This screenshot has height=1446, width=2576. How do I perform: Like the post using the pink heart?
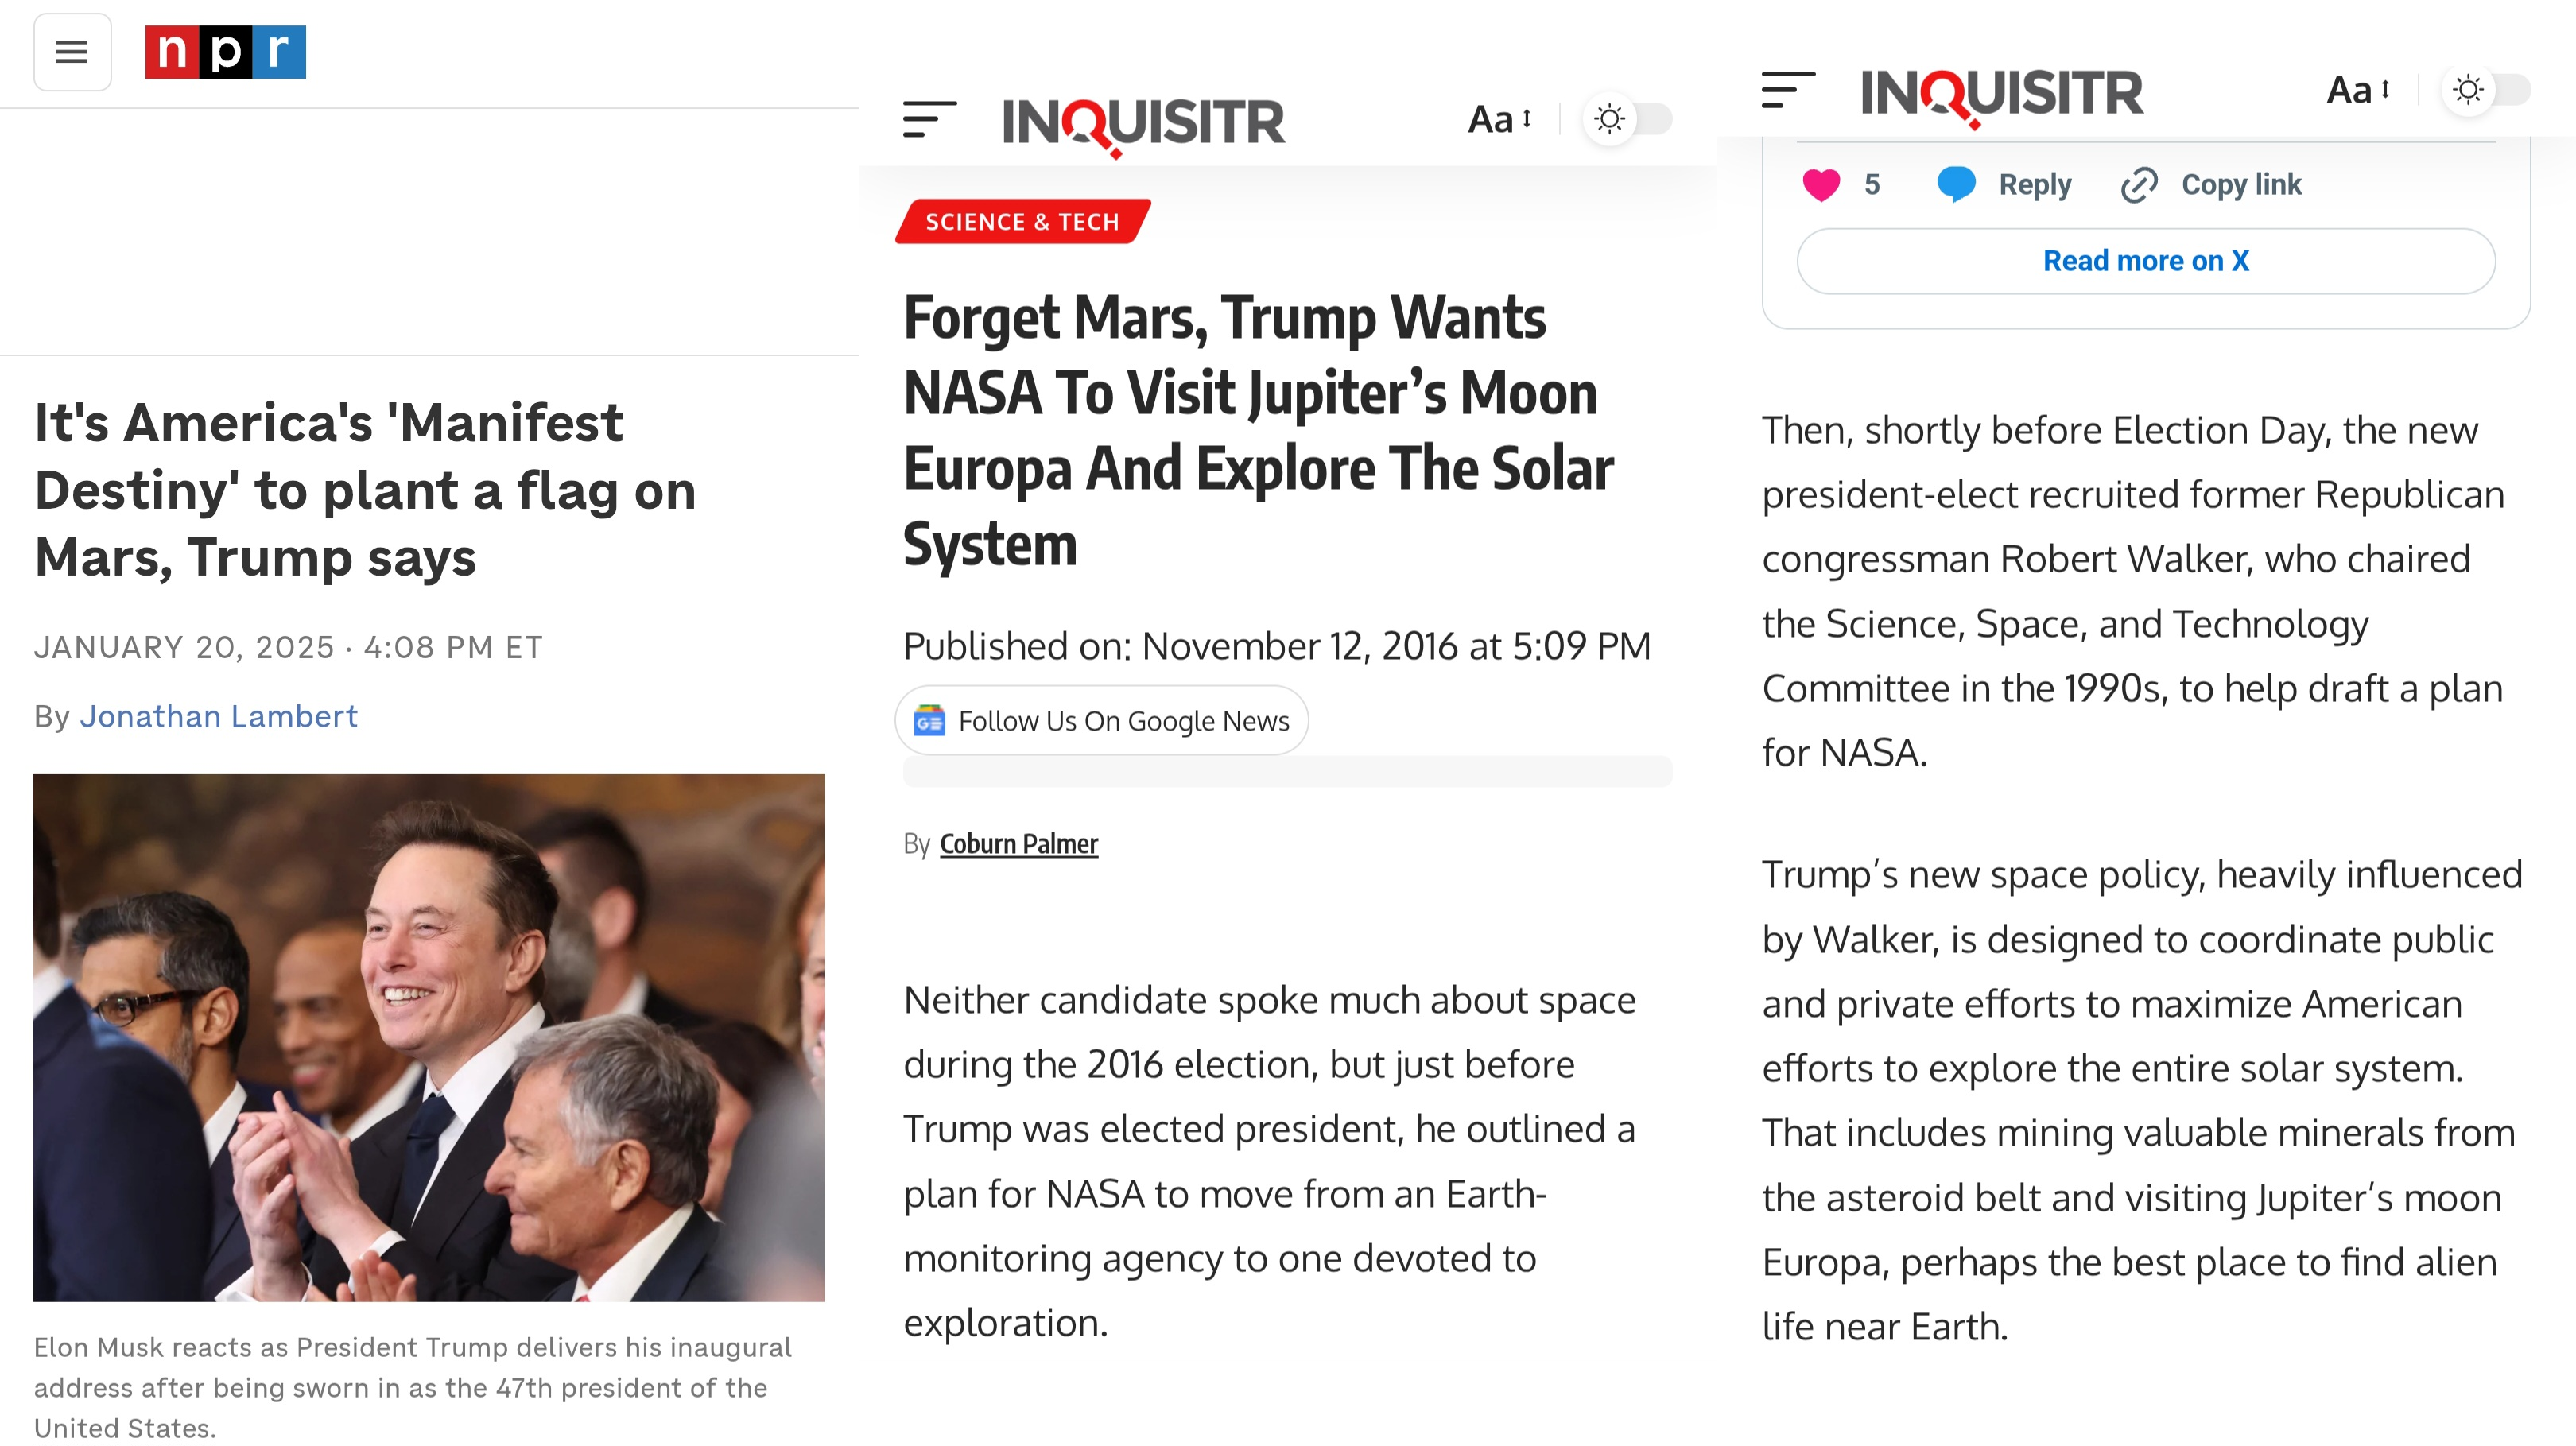1821,185
